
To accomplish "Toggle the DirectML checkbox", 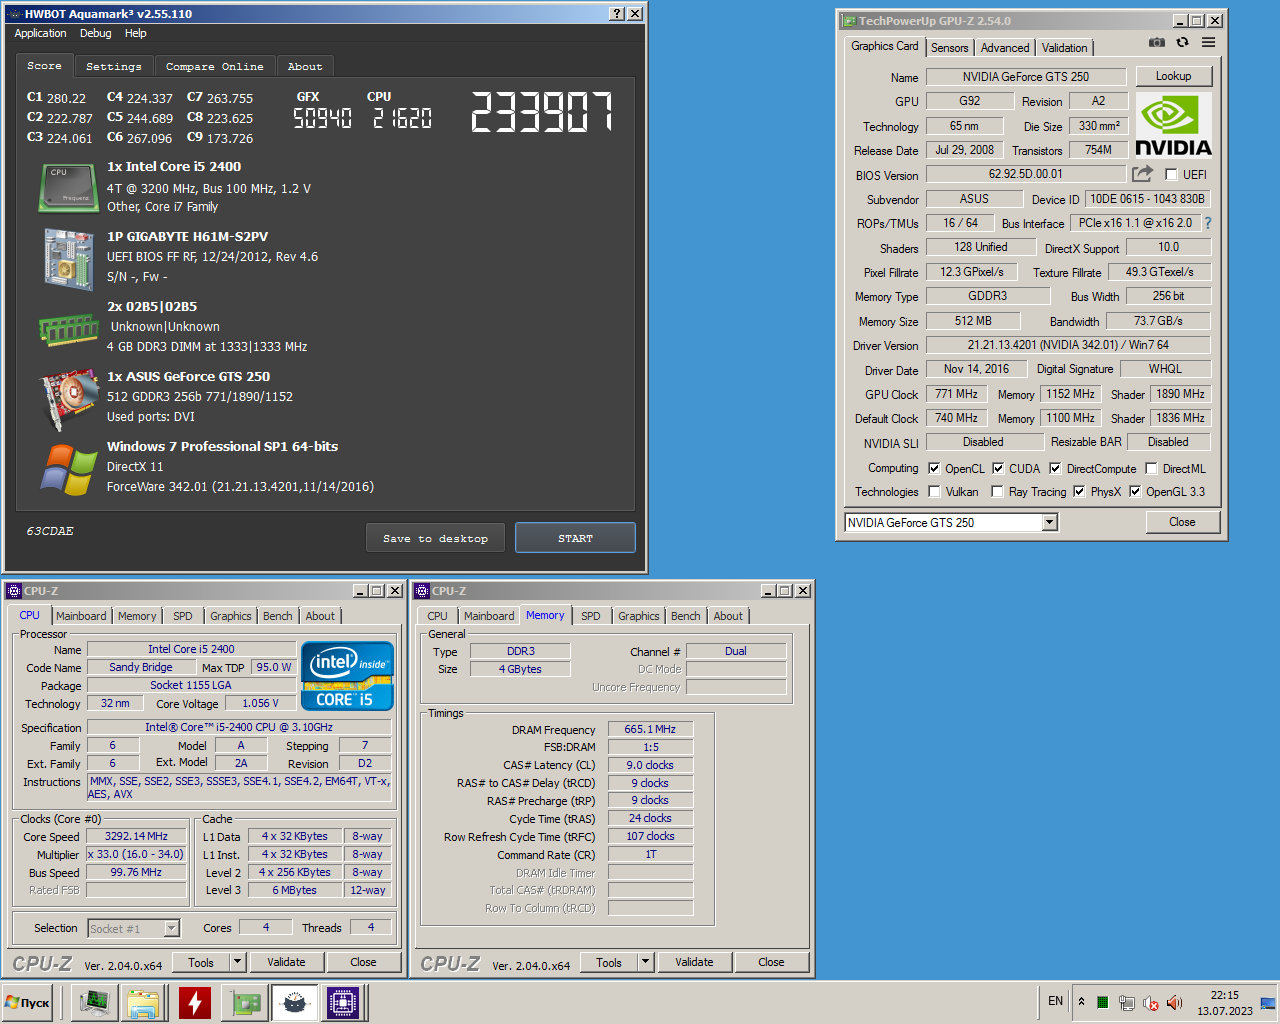I will (x=1151, y=468).
